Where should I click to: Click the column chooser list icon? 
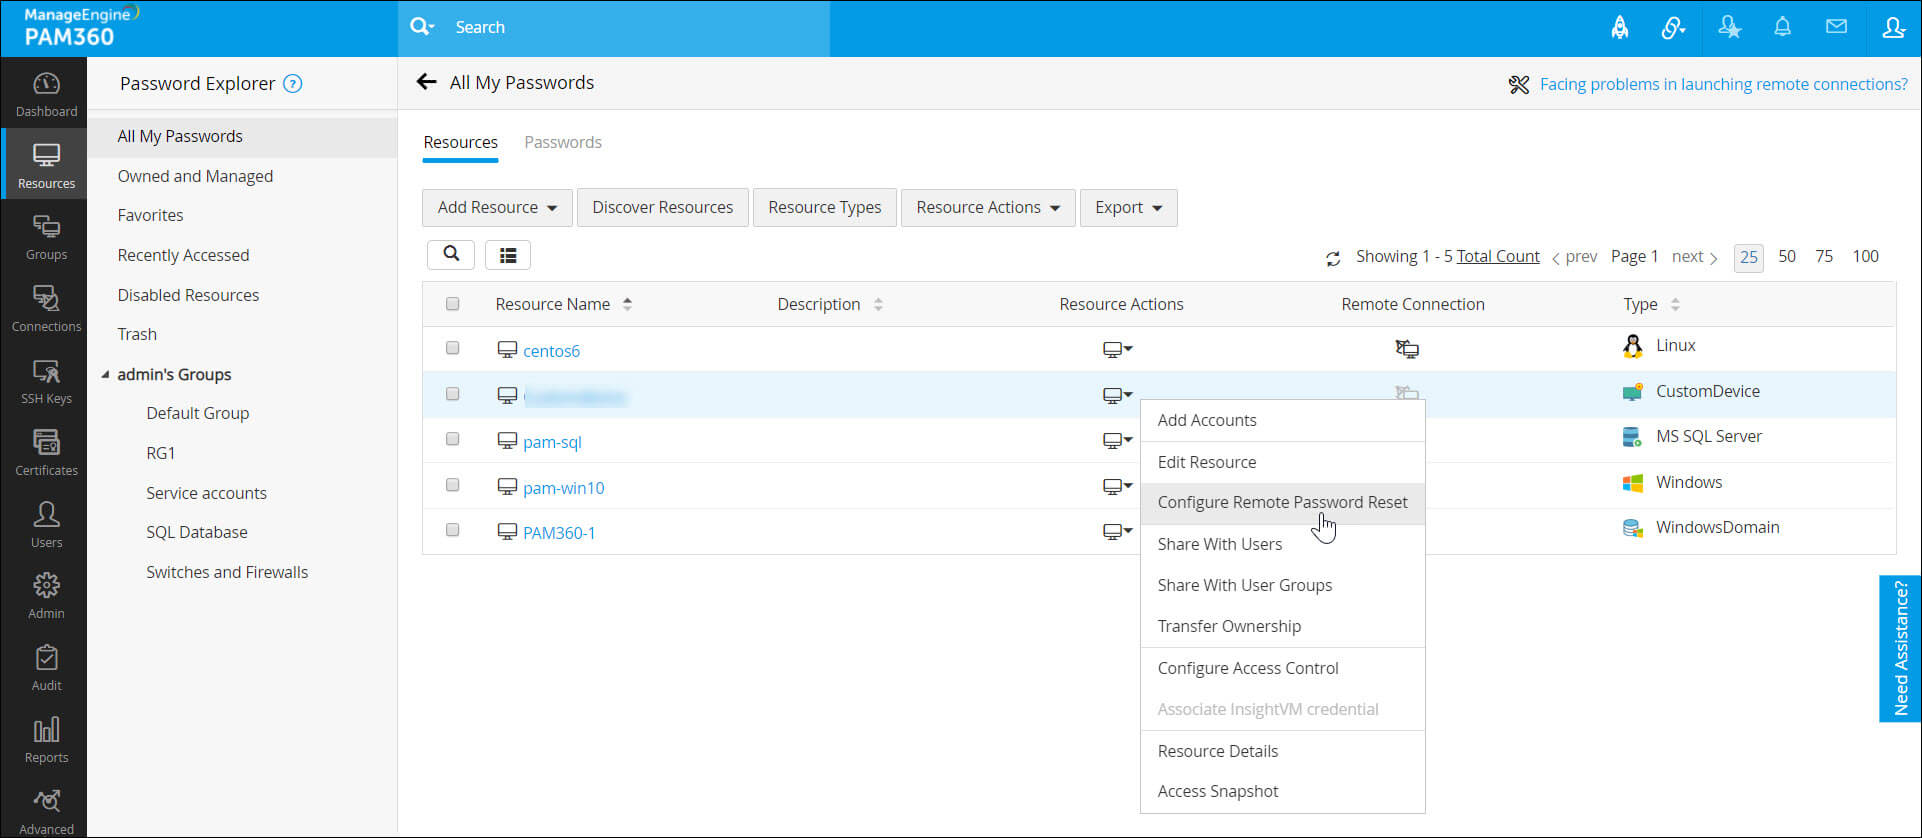point(508,255)
